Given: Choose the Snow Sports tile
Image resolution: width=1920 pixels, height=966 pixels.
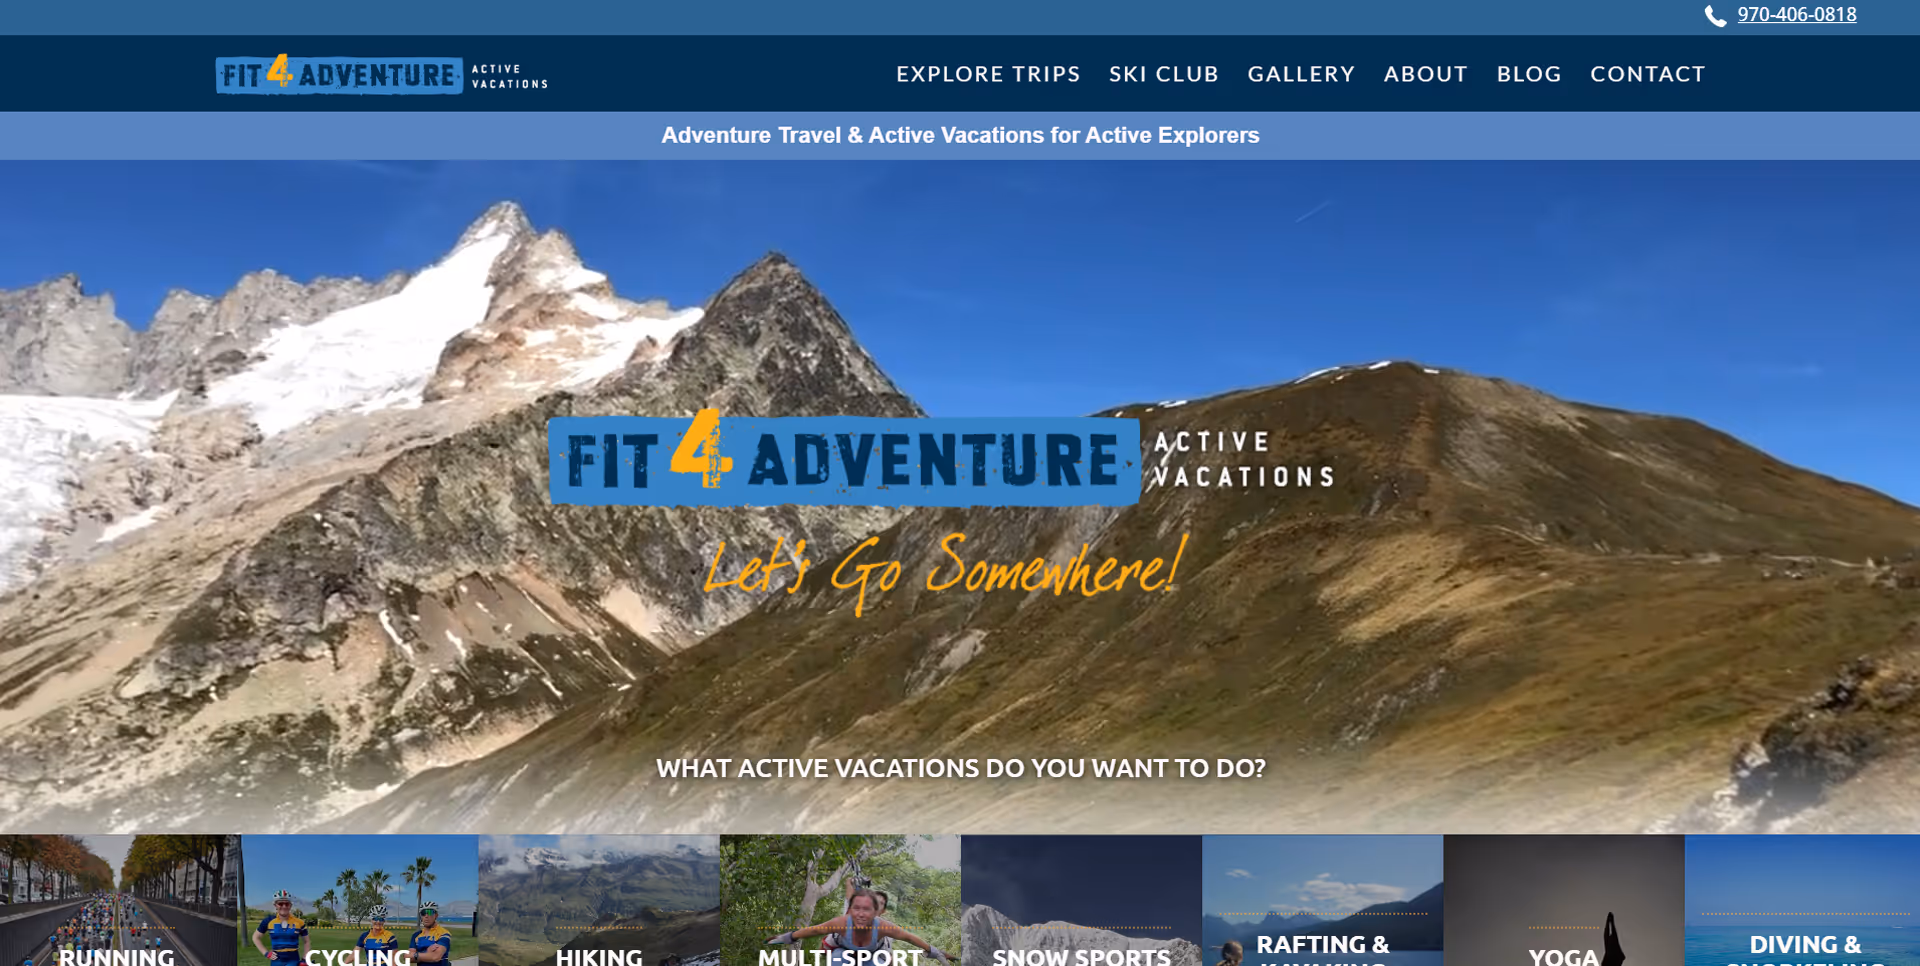Looking at the screenshot, I should click(1081, 900).
